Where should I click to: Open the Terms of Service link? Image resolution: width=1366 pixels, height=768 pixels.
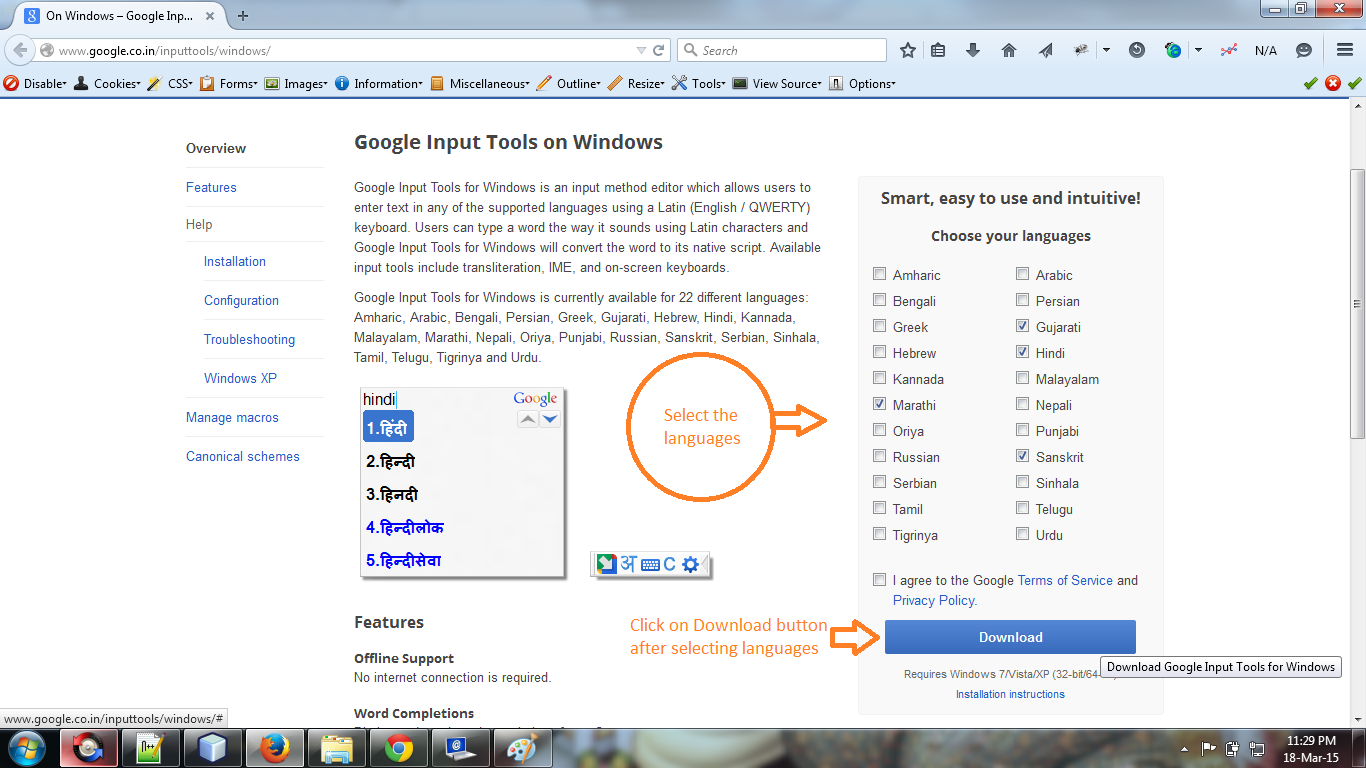point(1065,580)
